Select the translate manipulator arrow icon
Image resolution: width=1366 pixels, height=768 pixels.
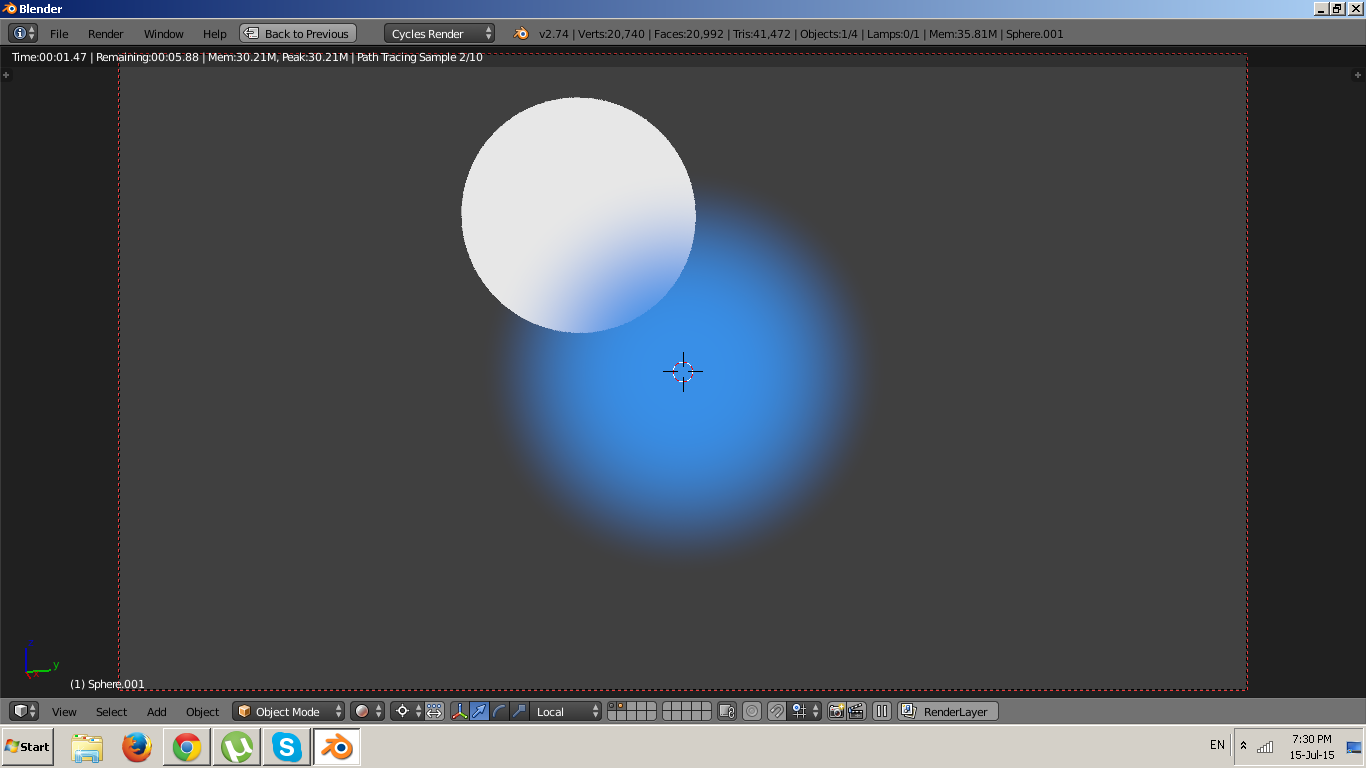click(479, 711)
